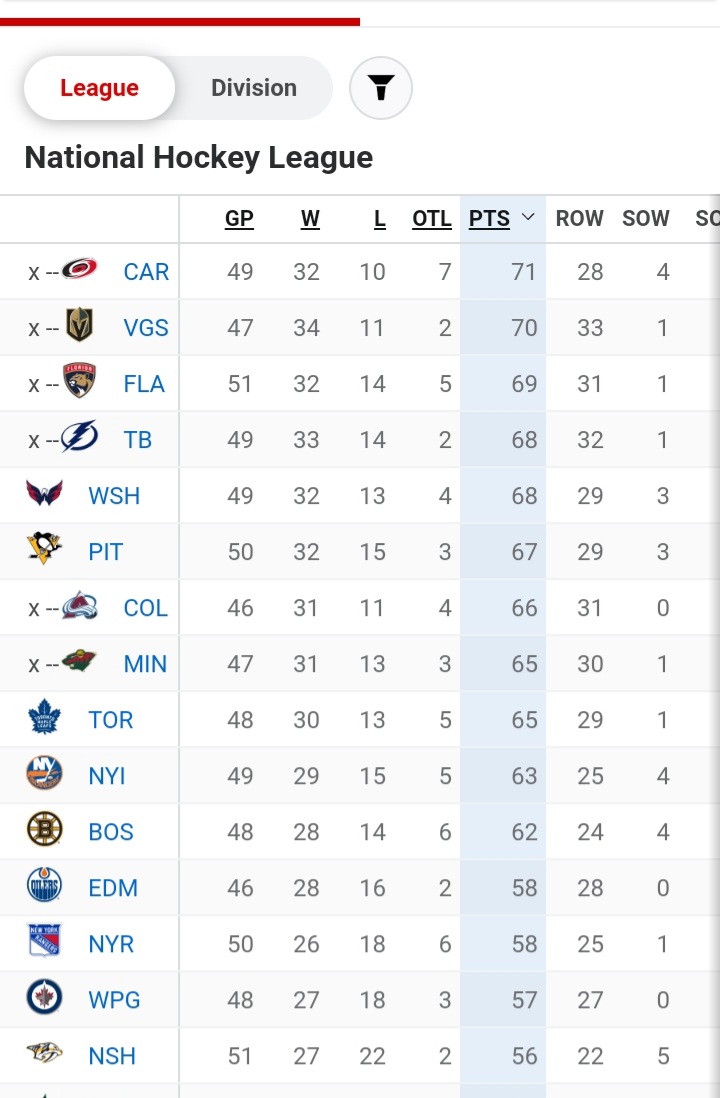The width and height of the screenshot is (720, 1098).
Task: Open the EDM team link
Action: (113, 888)
